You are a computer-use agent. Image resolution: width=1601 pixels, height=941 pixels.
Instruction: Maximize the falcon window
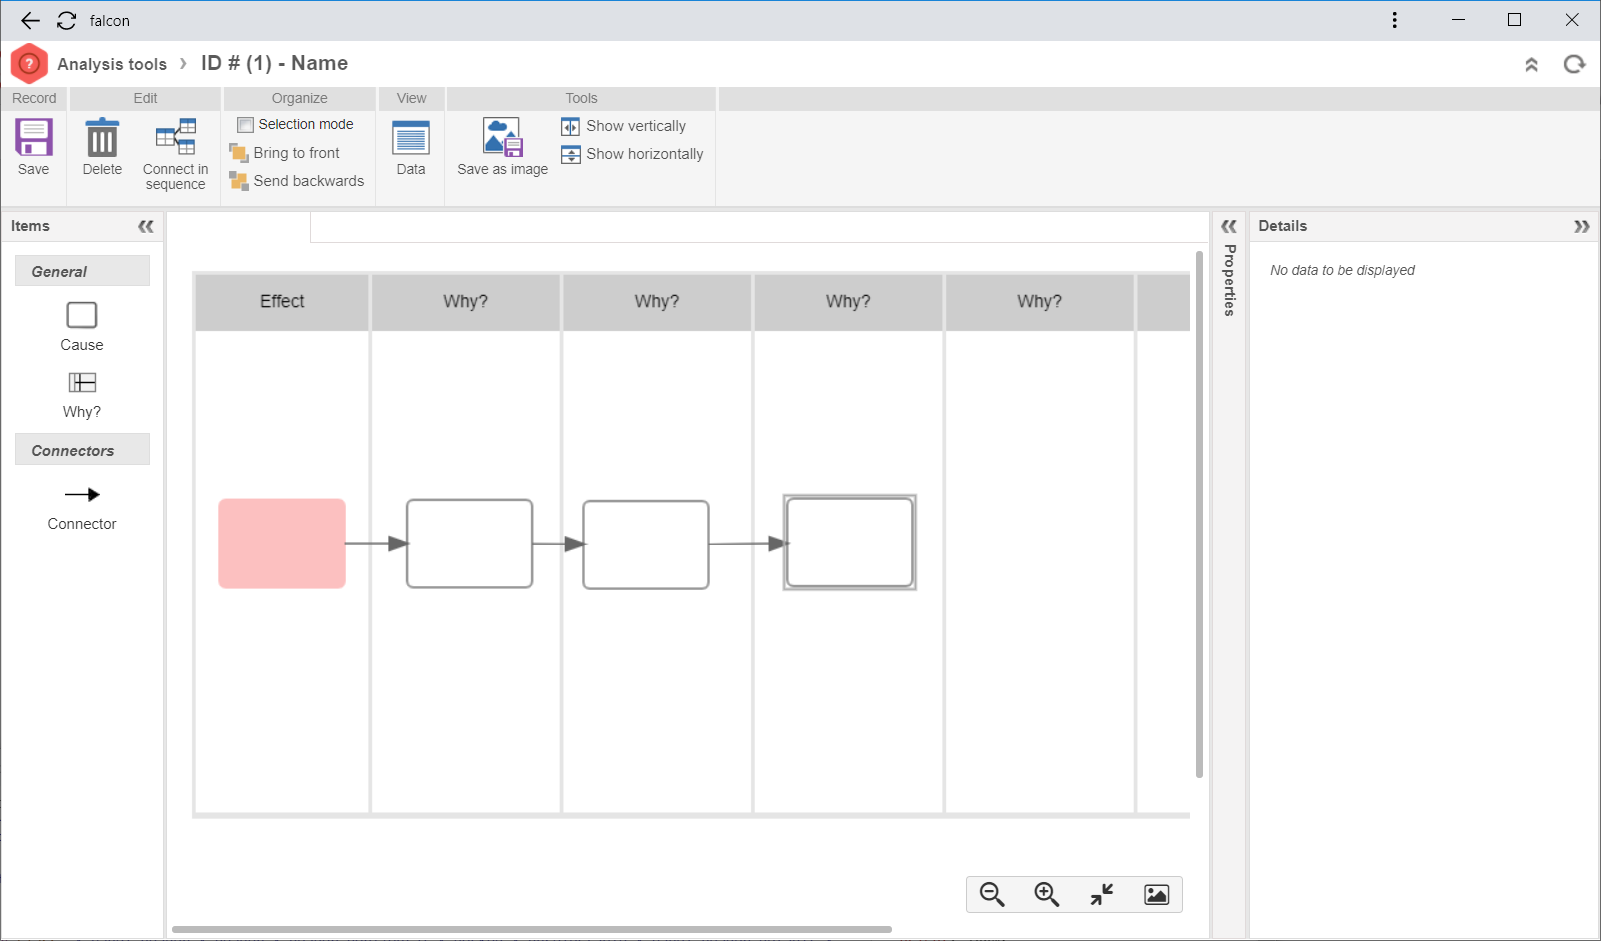(x=1514, y=20)
